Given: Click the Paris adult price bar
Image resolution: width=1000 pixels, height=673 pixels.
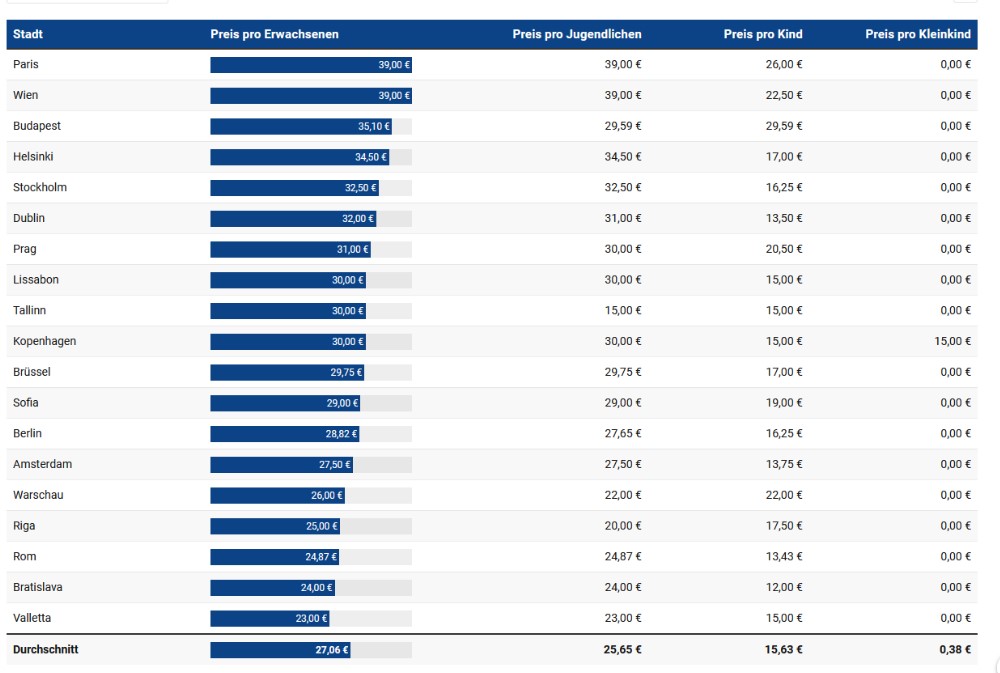Looking at the screenshot, I should coord(311,65).
